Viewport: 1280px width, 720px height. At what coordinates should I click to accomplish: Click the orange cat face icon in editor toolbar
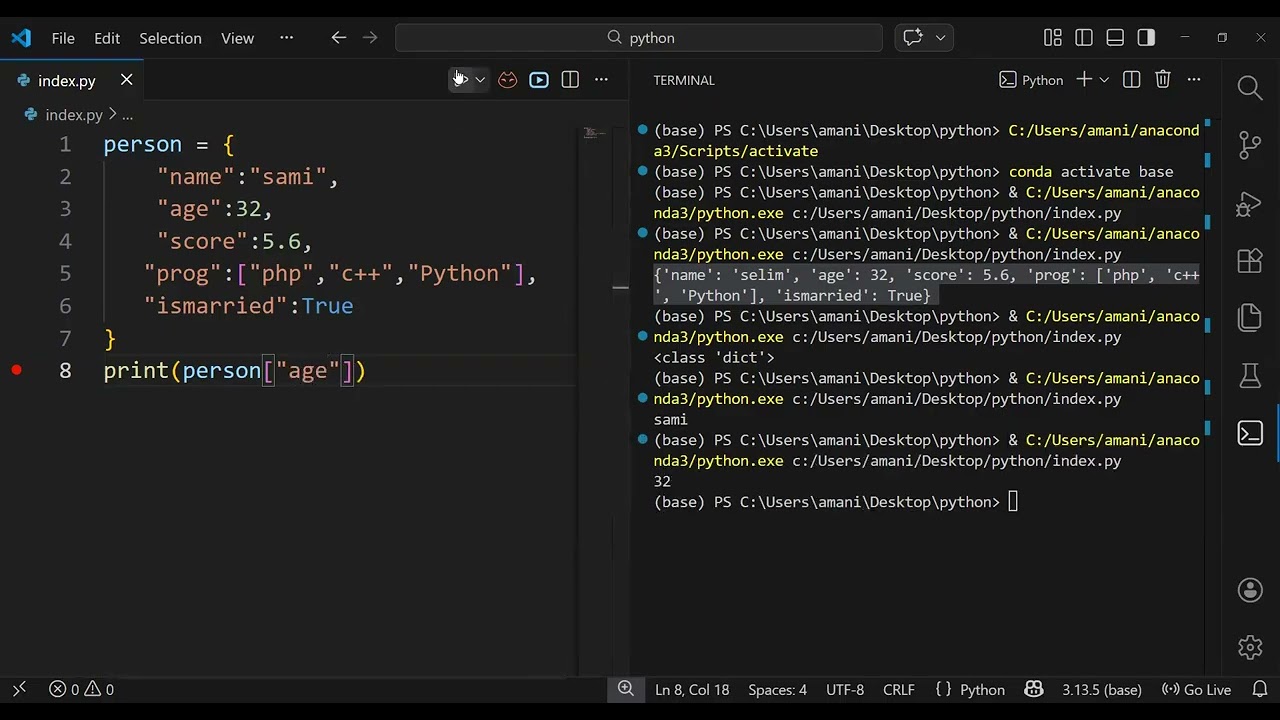tap(508, 80)
